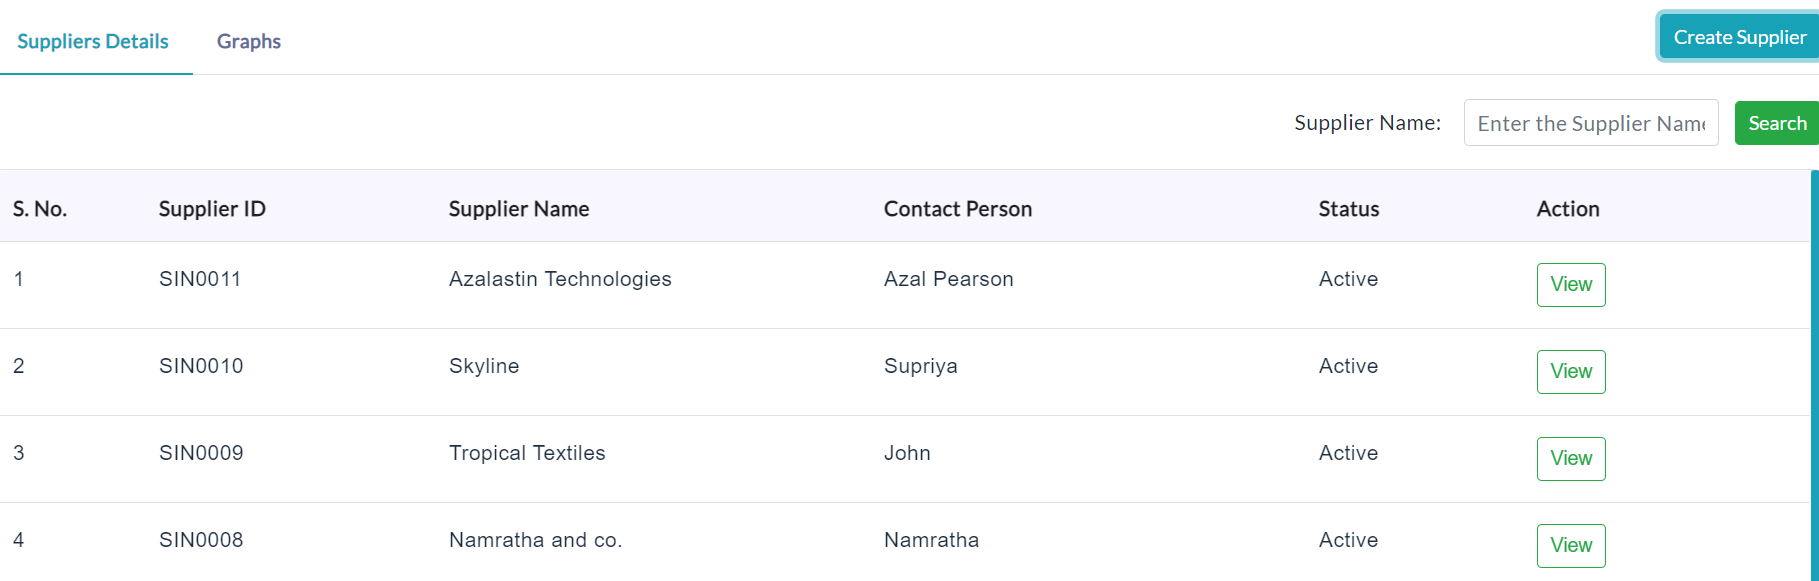Click the Status column header

pos(1349,209)
